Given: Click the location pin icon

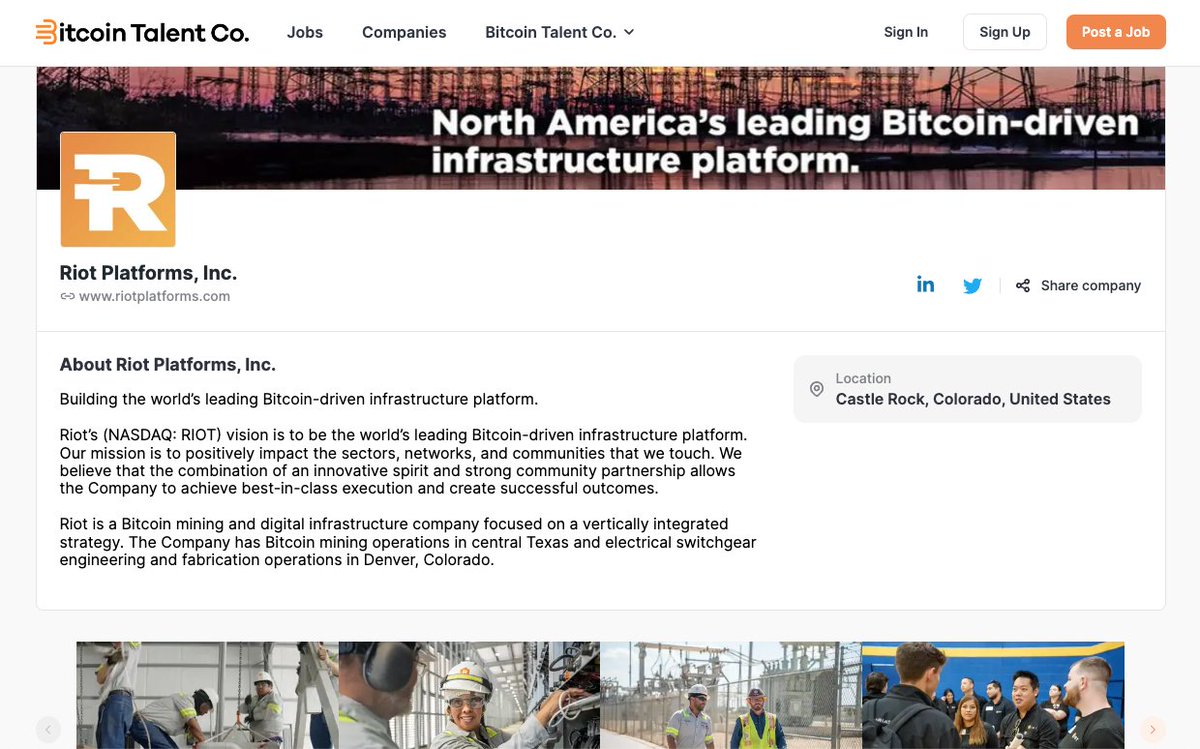Looking at the screenshot, I should tap(817, 389).
